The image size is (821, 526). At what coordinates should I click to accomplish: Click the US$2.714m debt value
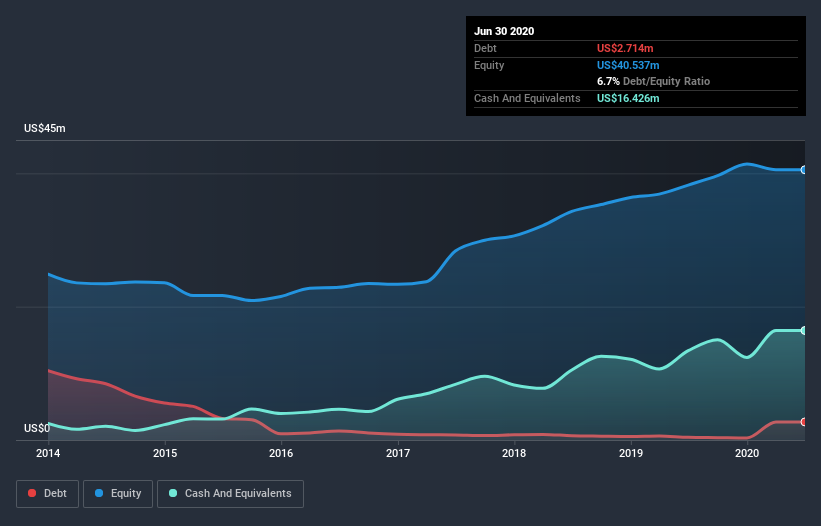[625, 48]
